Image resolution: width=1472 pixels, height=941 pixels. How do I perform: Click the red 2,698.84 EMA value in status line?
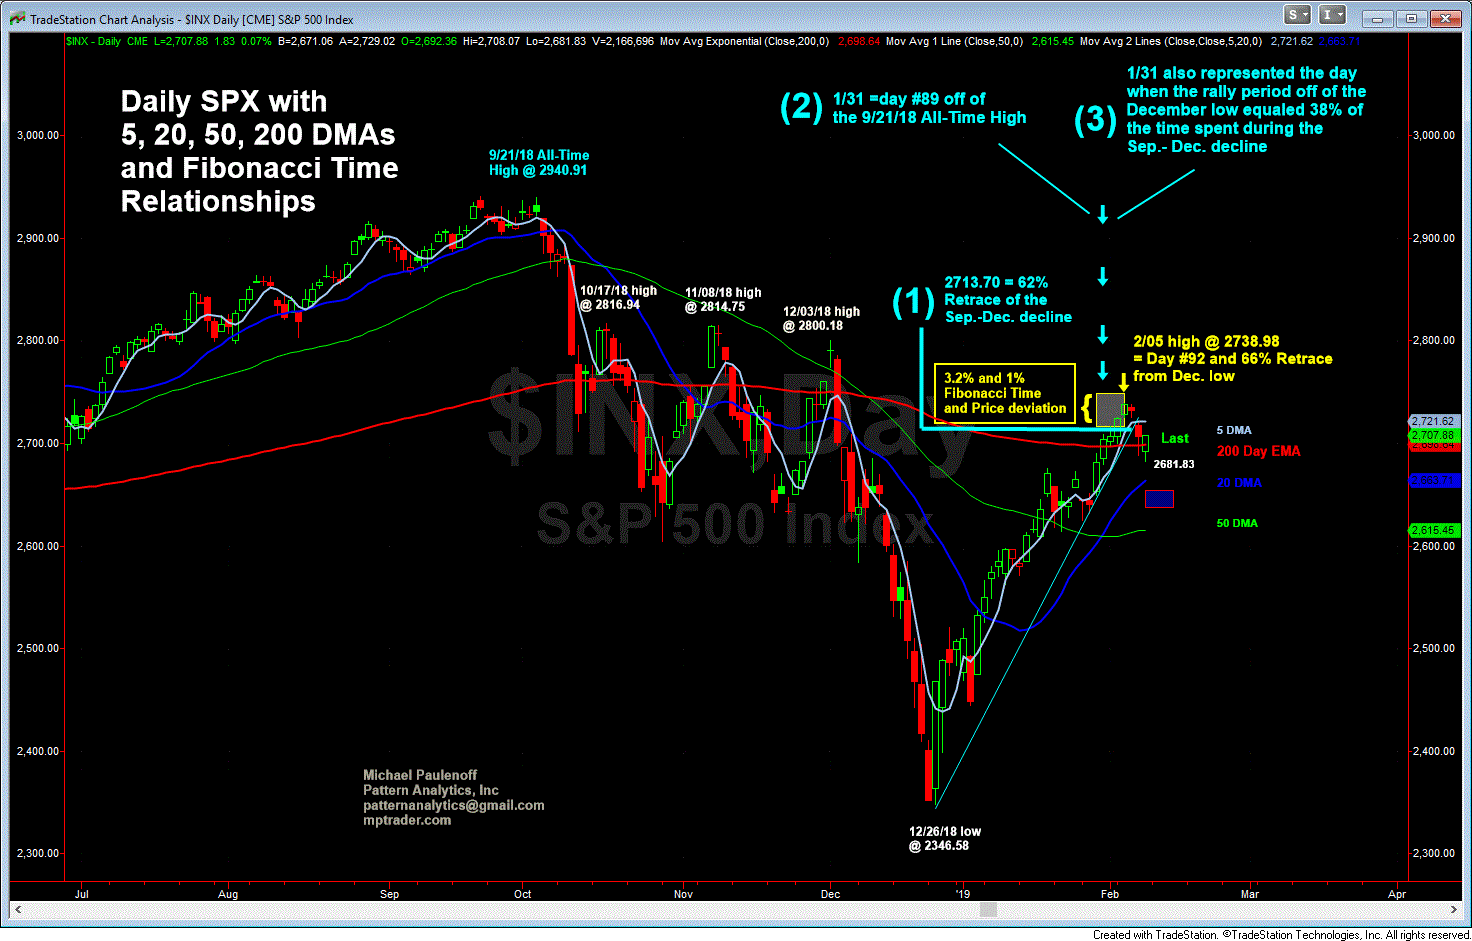(x=859, y=42)
